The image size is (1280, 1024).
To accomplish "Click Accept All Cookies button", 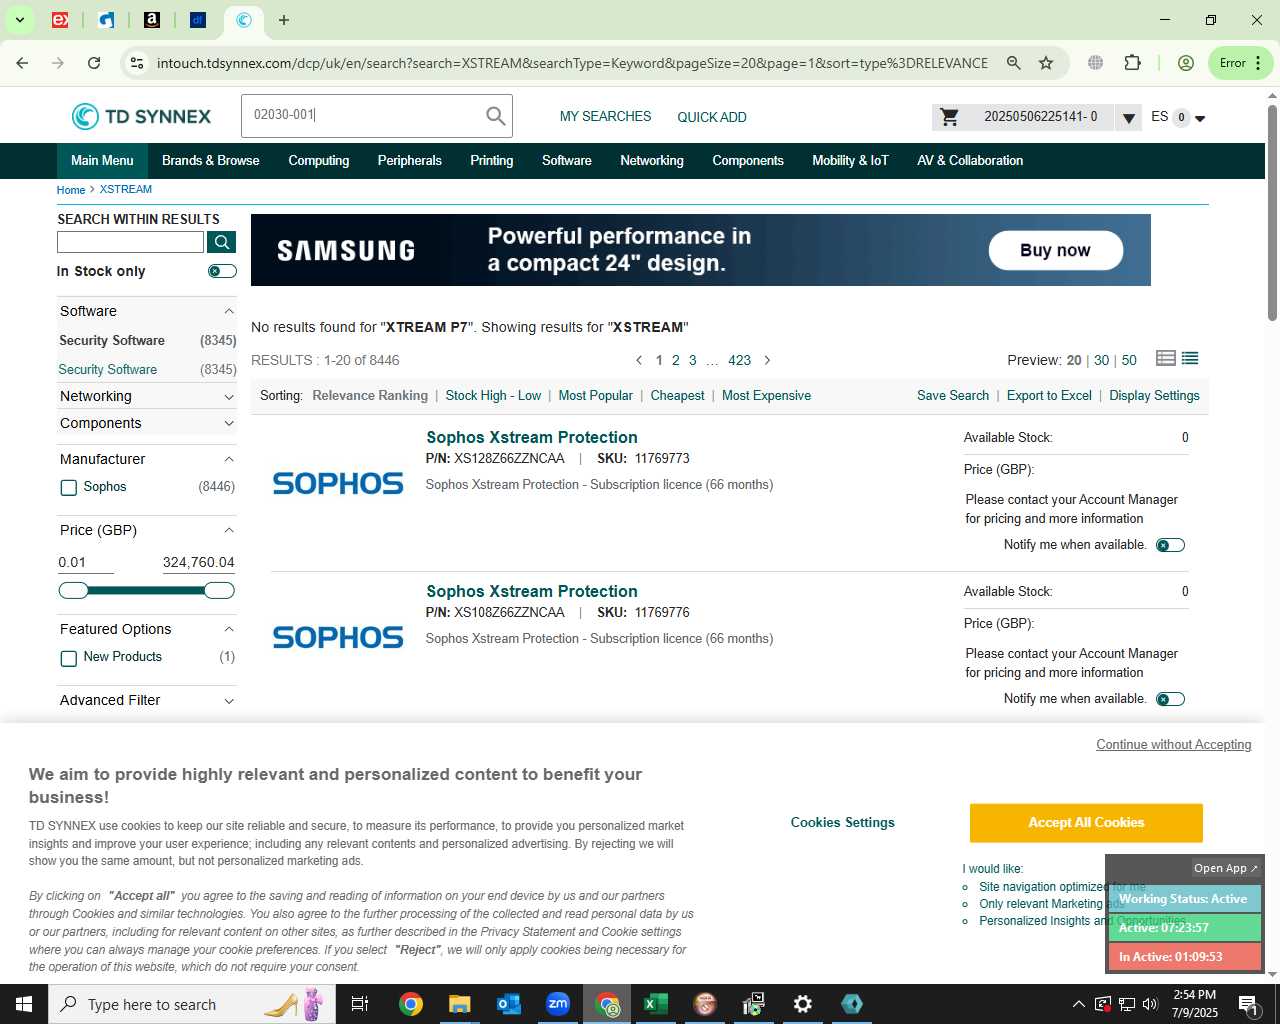I will [1086, 822].
